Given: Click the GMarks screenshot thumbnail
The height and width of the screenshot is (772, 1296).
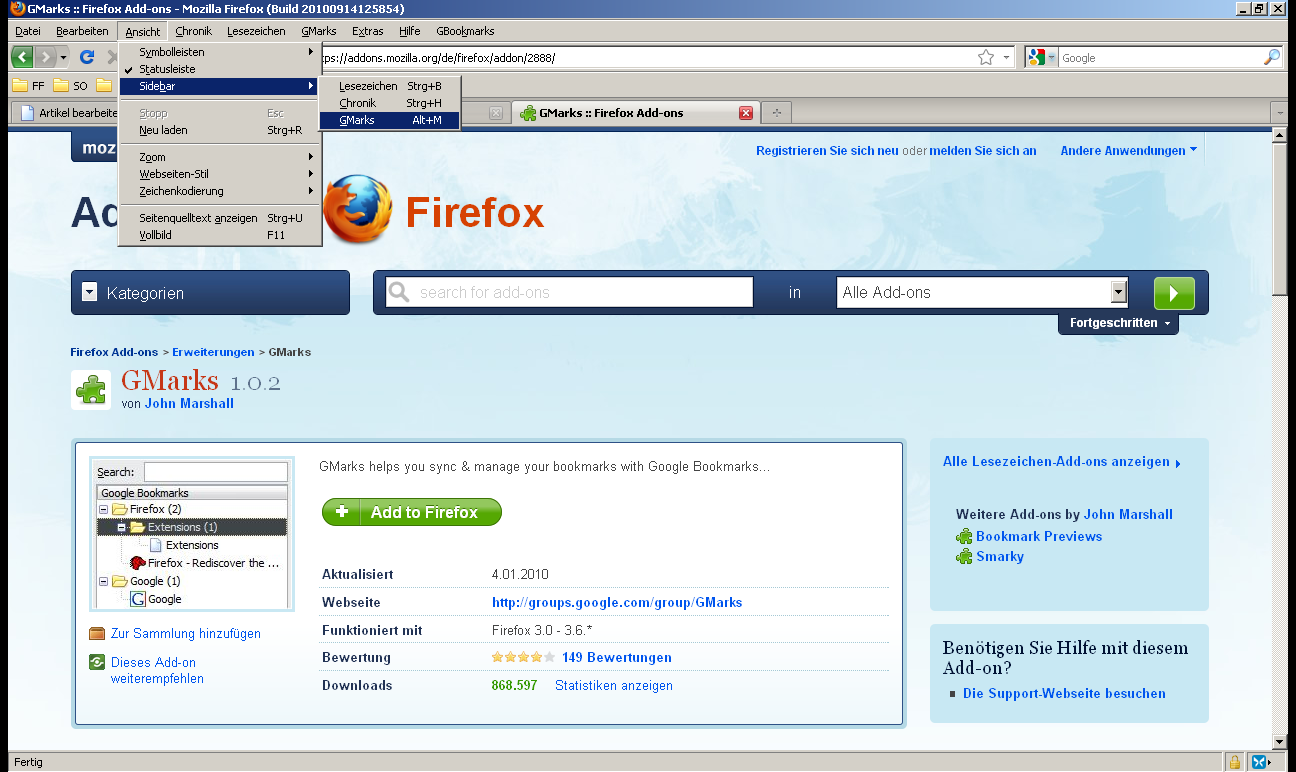Looking at the screenshot, I should pyautogui.click(x=192, y=535).
